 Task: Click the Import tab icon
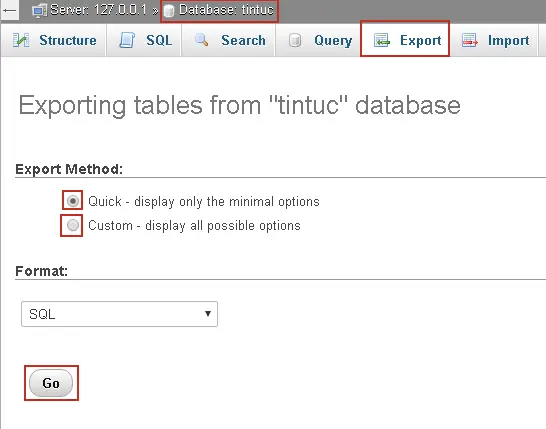click(470, 40)
